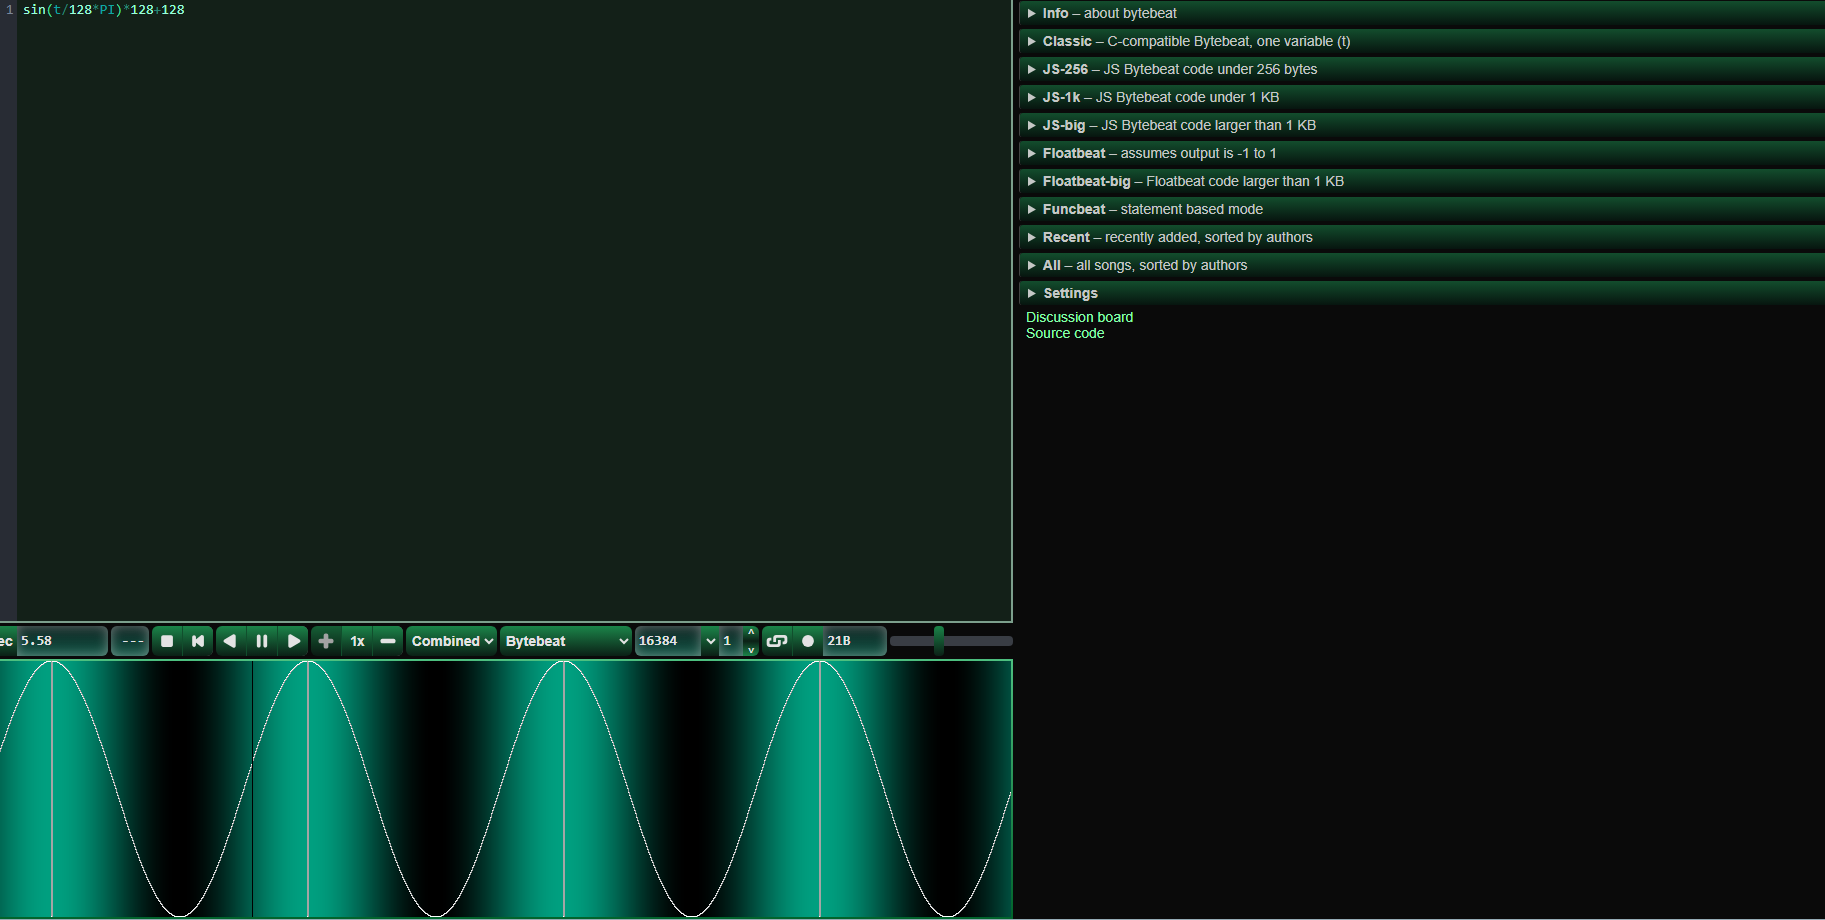Viewport: 1825px width, 920px height.
Task: Open the 16384 sample rate dropdown
Action: pos(710,641)
